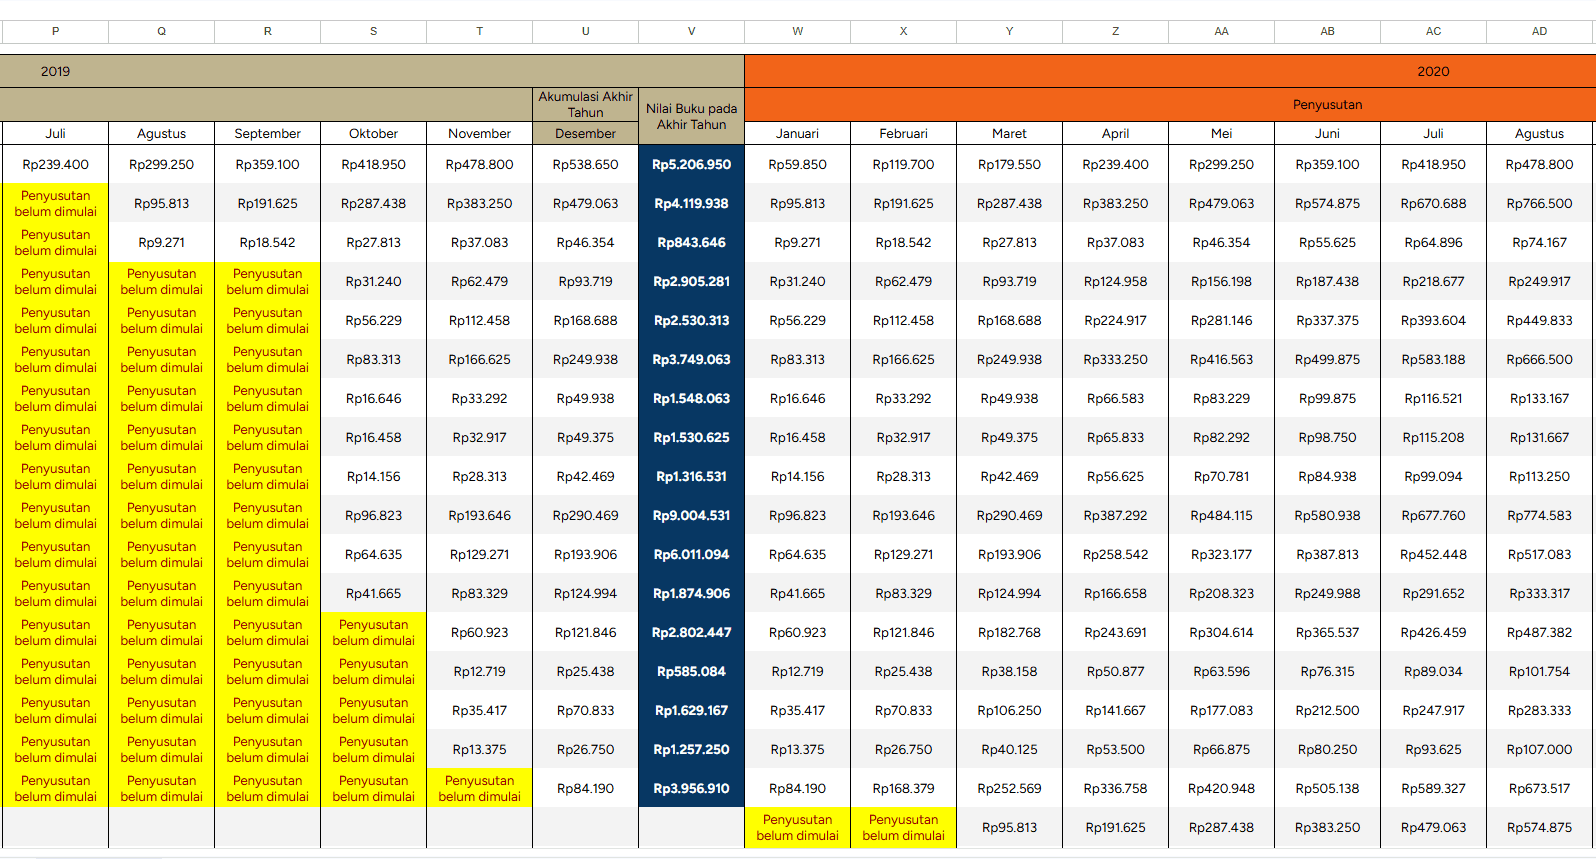The width and height of the screenshot is (1596, 859).
Task: Click the Rp249.938 Desember cell
Action: click(585, 359)
